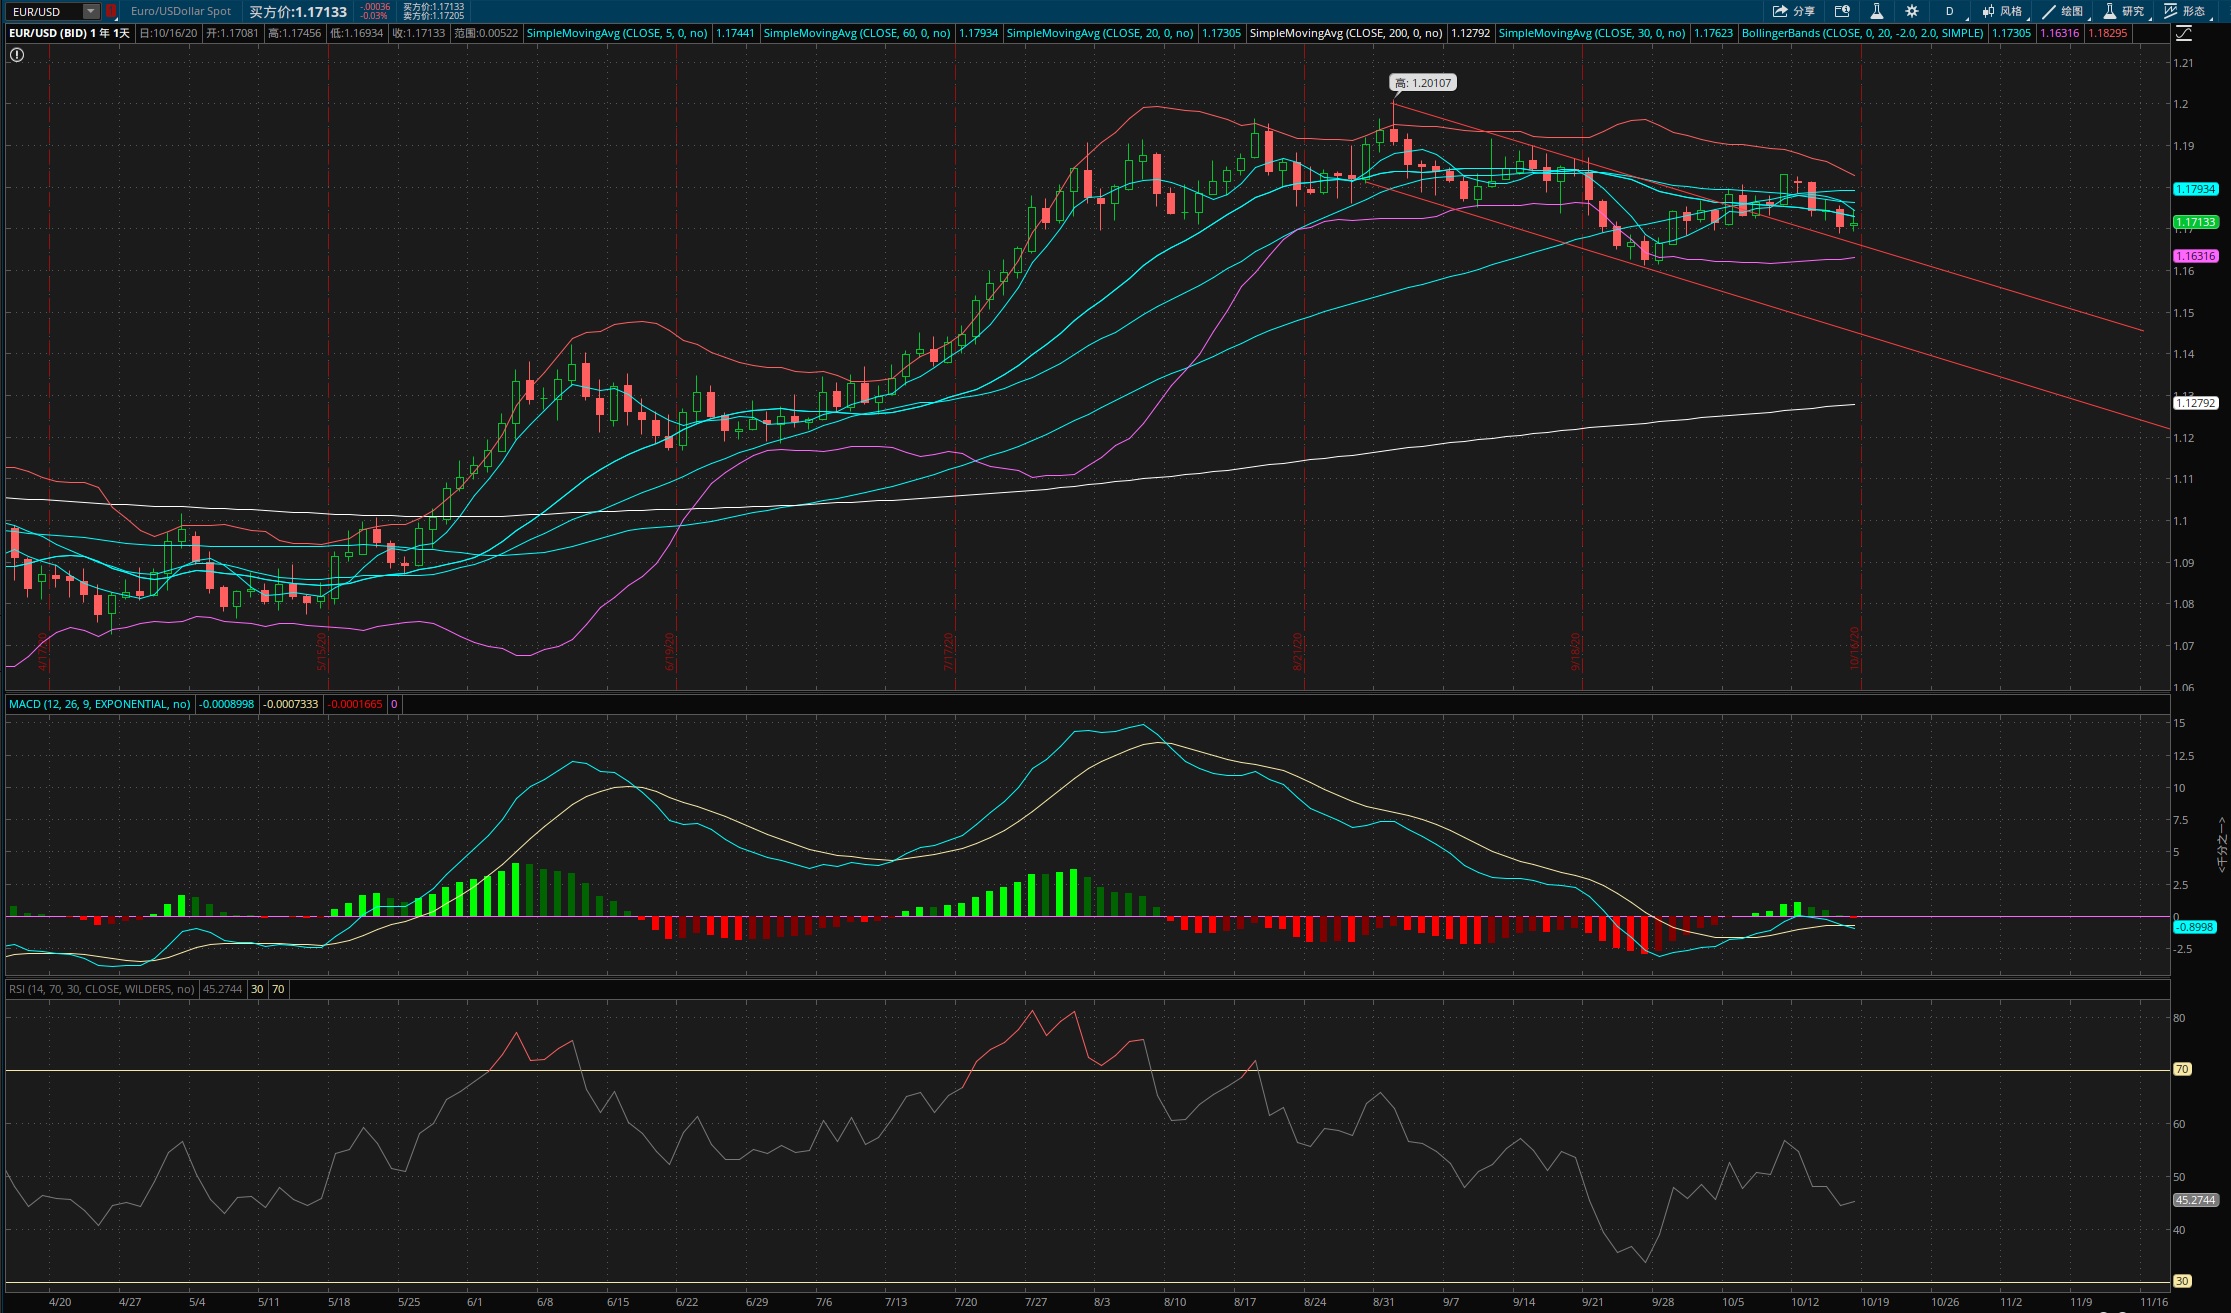This screenshot has width=2231, height=1313.
Task: Click the RSI header overbought value 70
Action: [x=278, y=989]
